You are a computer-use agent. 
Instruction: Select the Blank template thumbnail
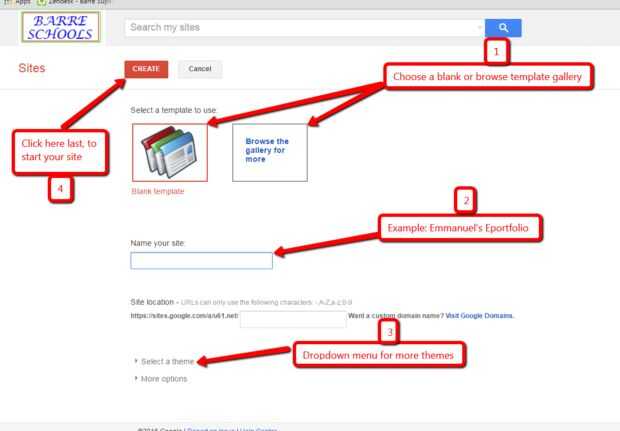click(x=170, y=153)
